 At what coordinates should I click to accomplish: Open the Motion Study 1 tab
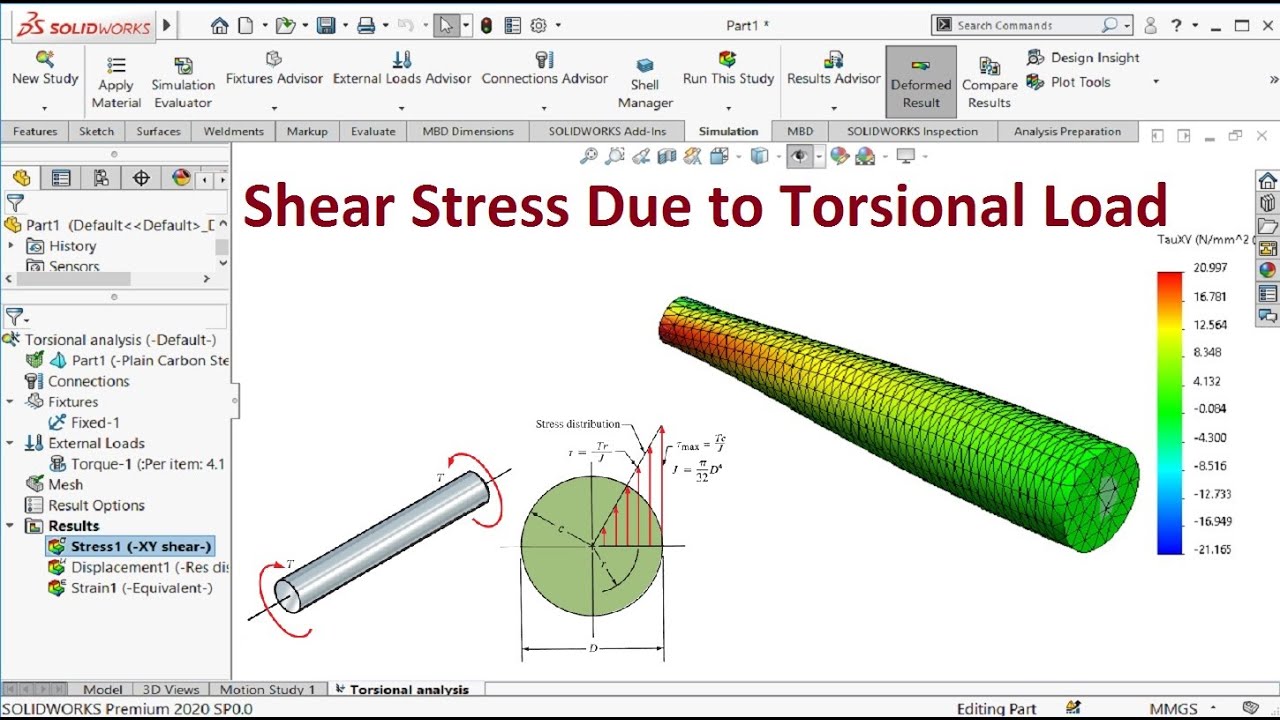pos(267,689)
